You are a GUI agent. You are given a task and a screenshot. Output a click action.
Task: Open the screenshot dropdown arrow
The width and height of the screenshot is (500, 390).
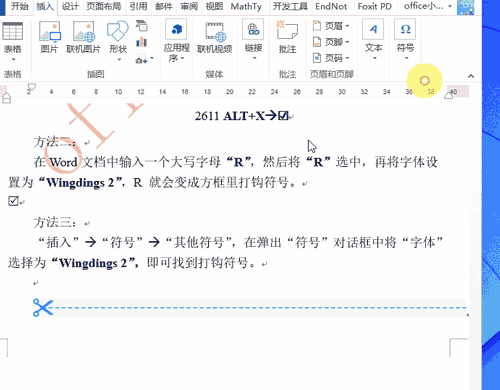[x=152, y=58]
